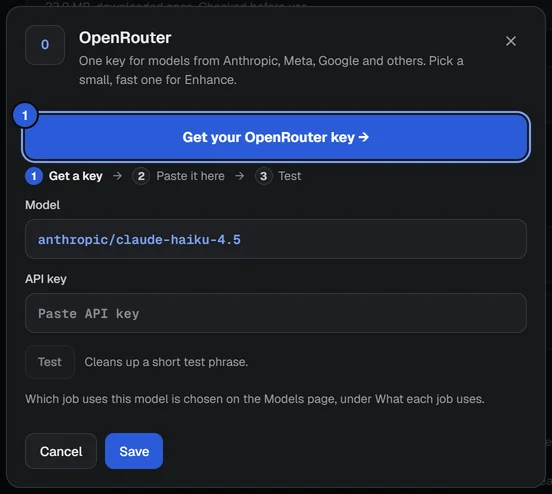Image resolution: width=552 pixels, height=494 pixels.
Task: Open the Get your OpenRouter key link
Action: (276, 137)
